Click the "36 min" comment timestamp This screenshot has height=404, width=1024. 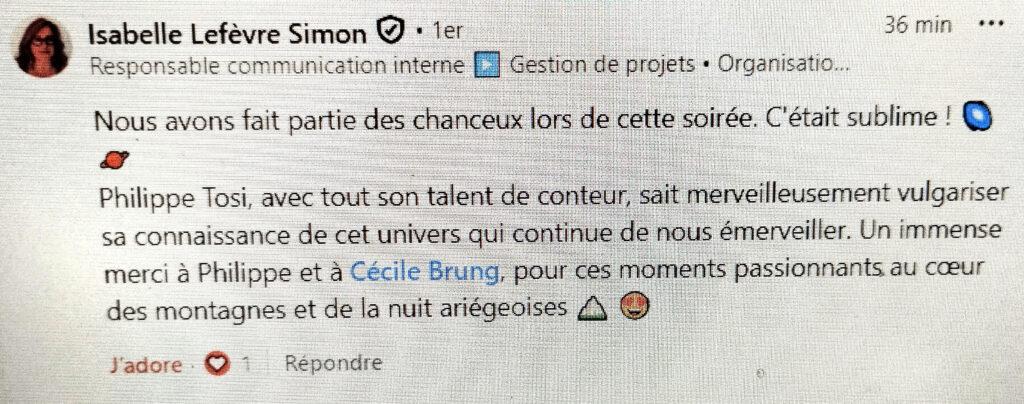(917, 26)
